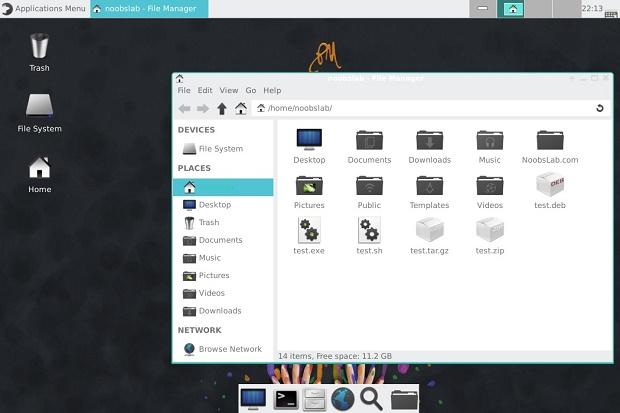This screenshot has height=413, width=620.
Task: Open the Downloads folder icon
Action: [429, 146]
